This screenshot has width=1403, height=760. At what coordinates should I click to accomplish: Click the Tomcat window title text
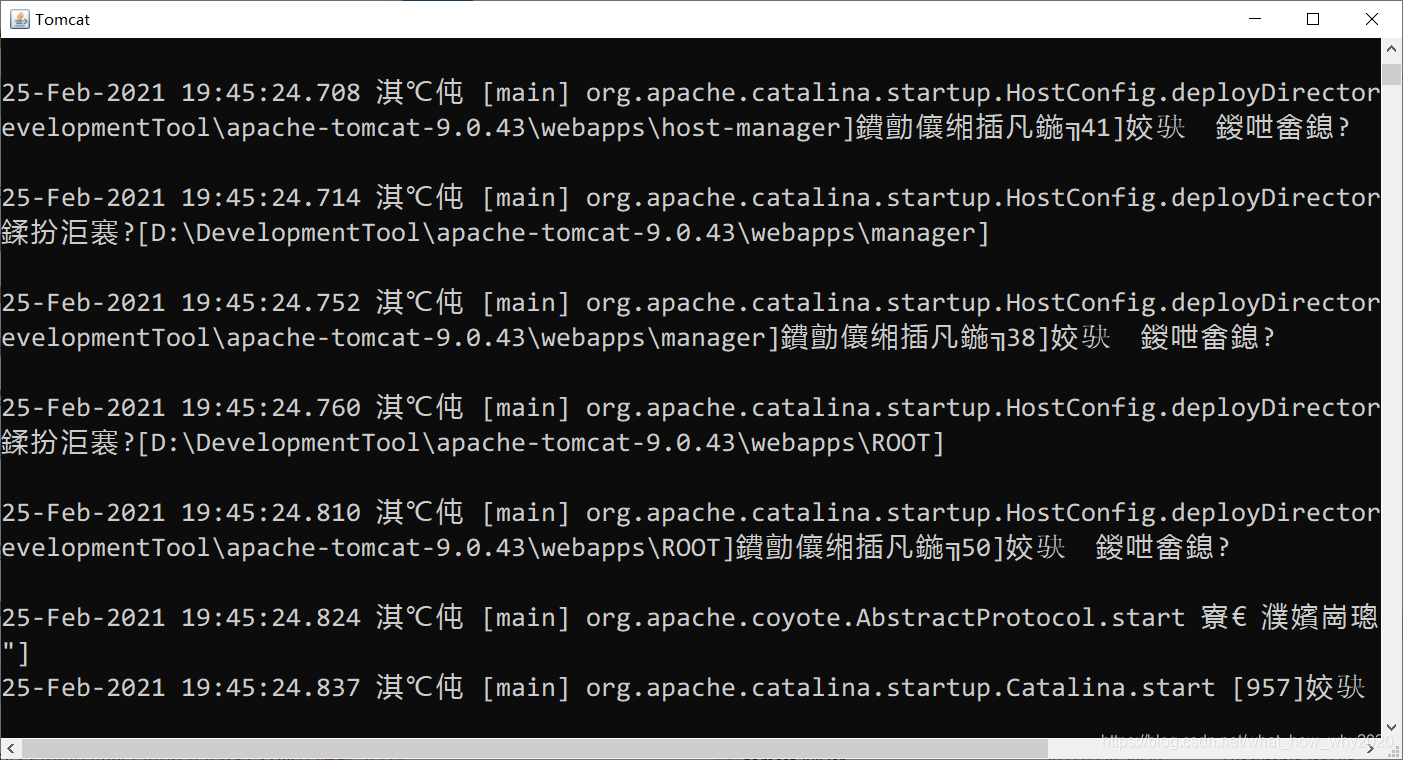pyautogui.click(x=63, y=18)
